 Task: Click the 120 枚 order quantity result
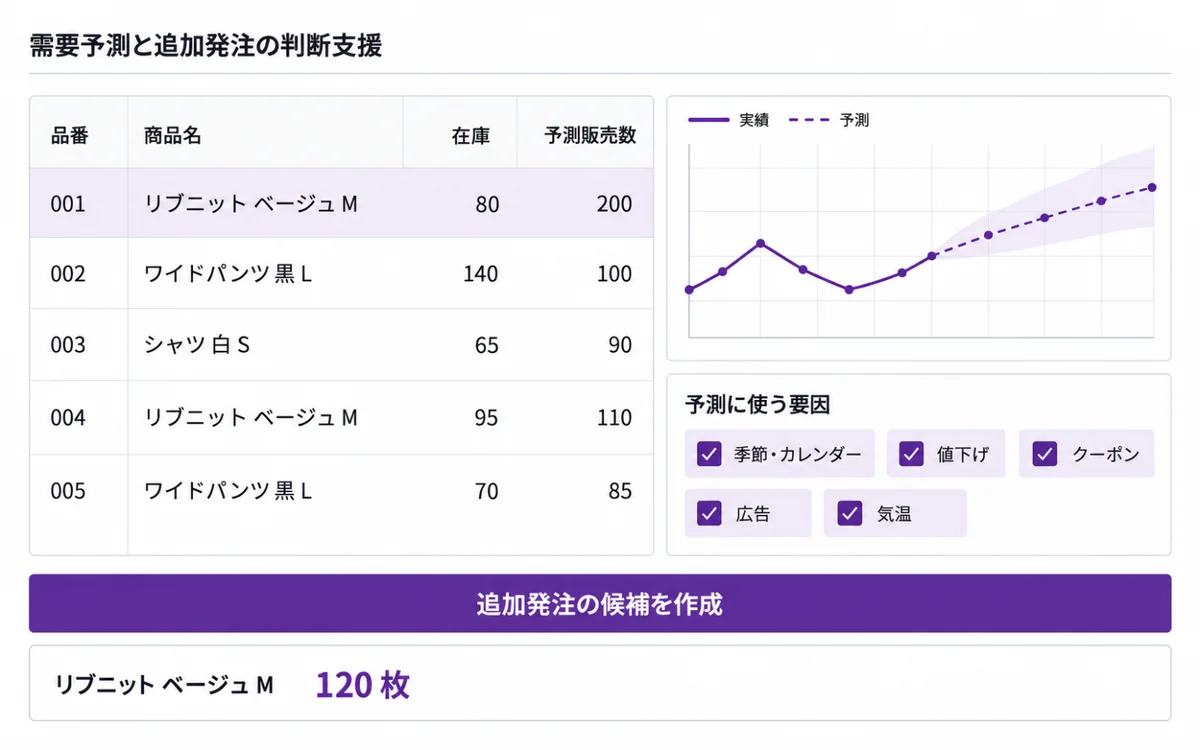(363, 685)
